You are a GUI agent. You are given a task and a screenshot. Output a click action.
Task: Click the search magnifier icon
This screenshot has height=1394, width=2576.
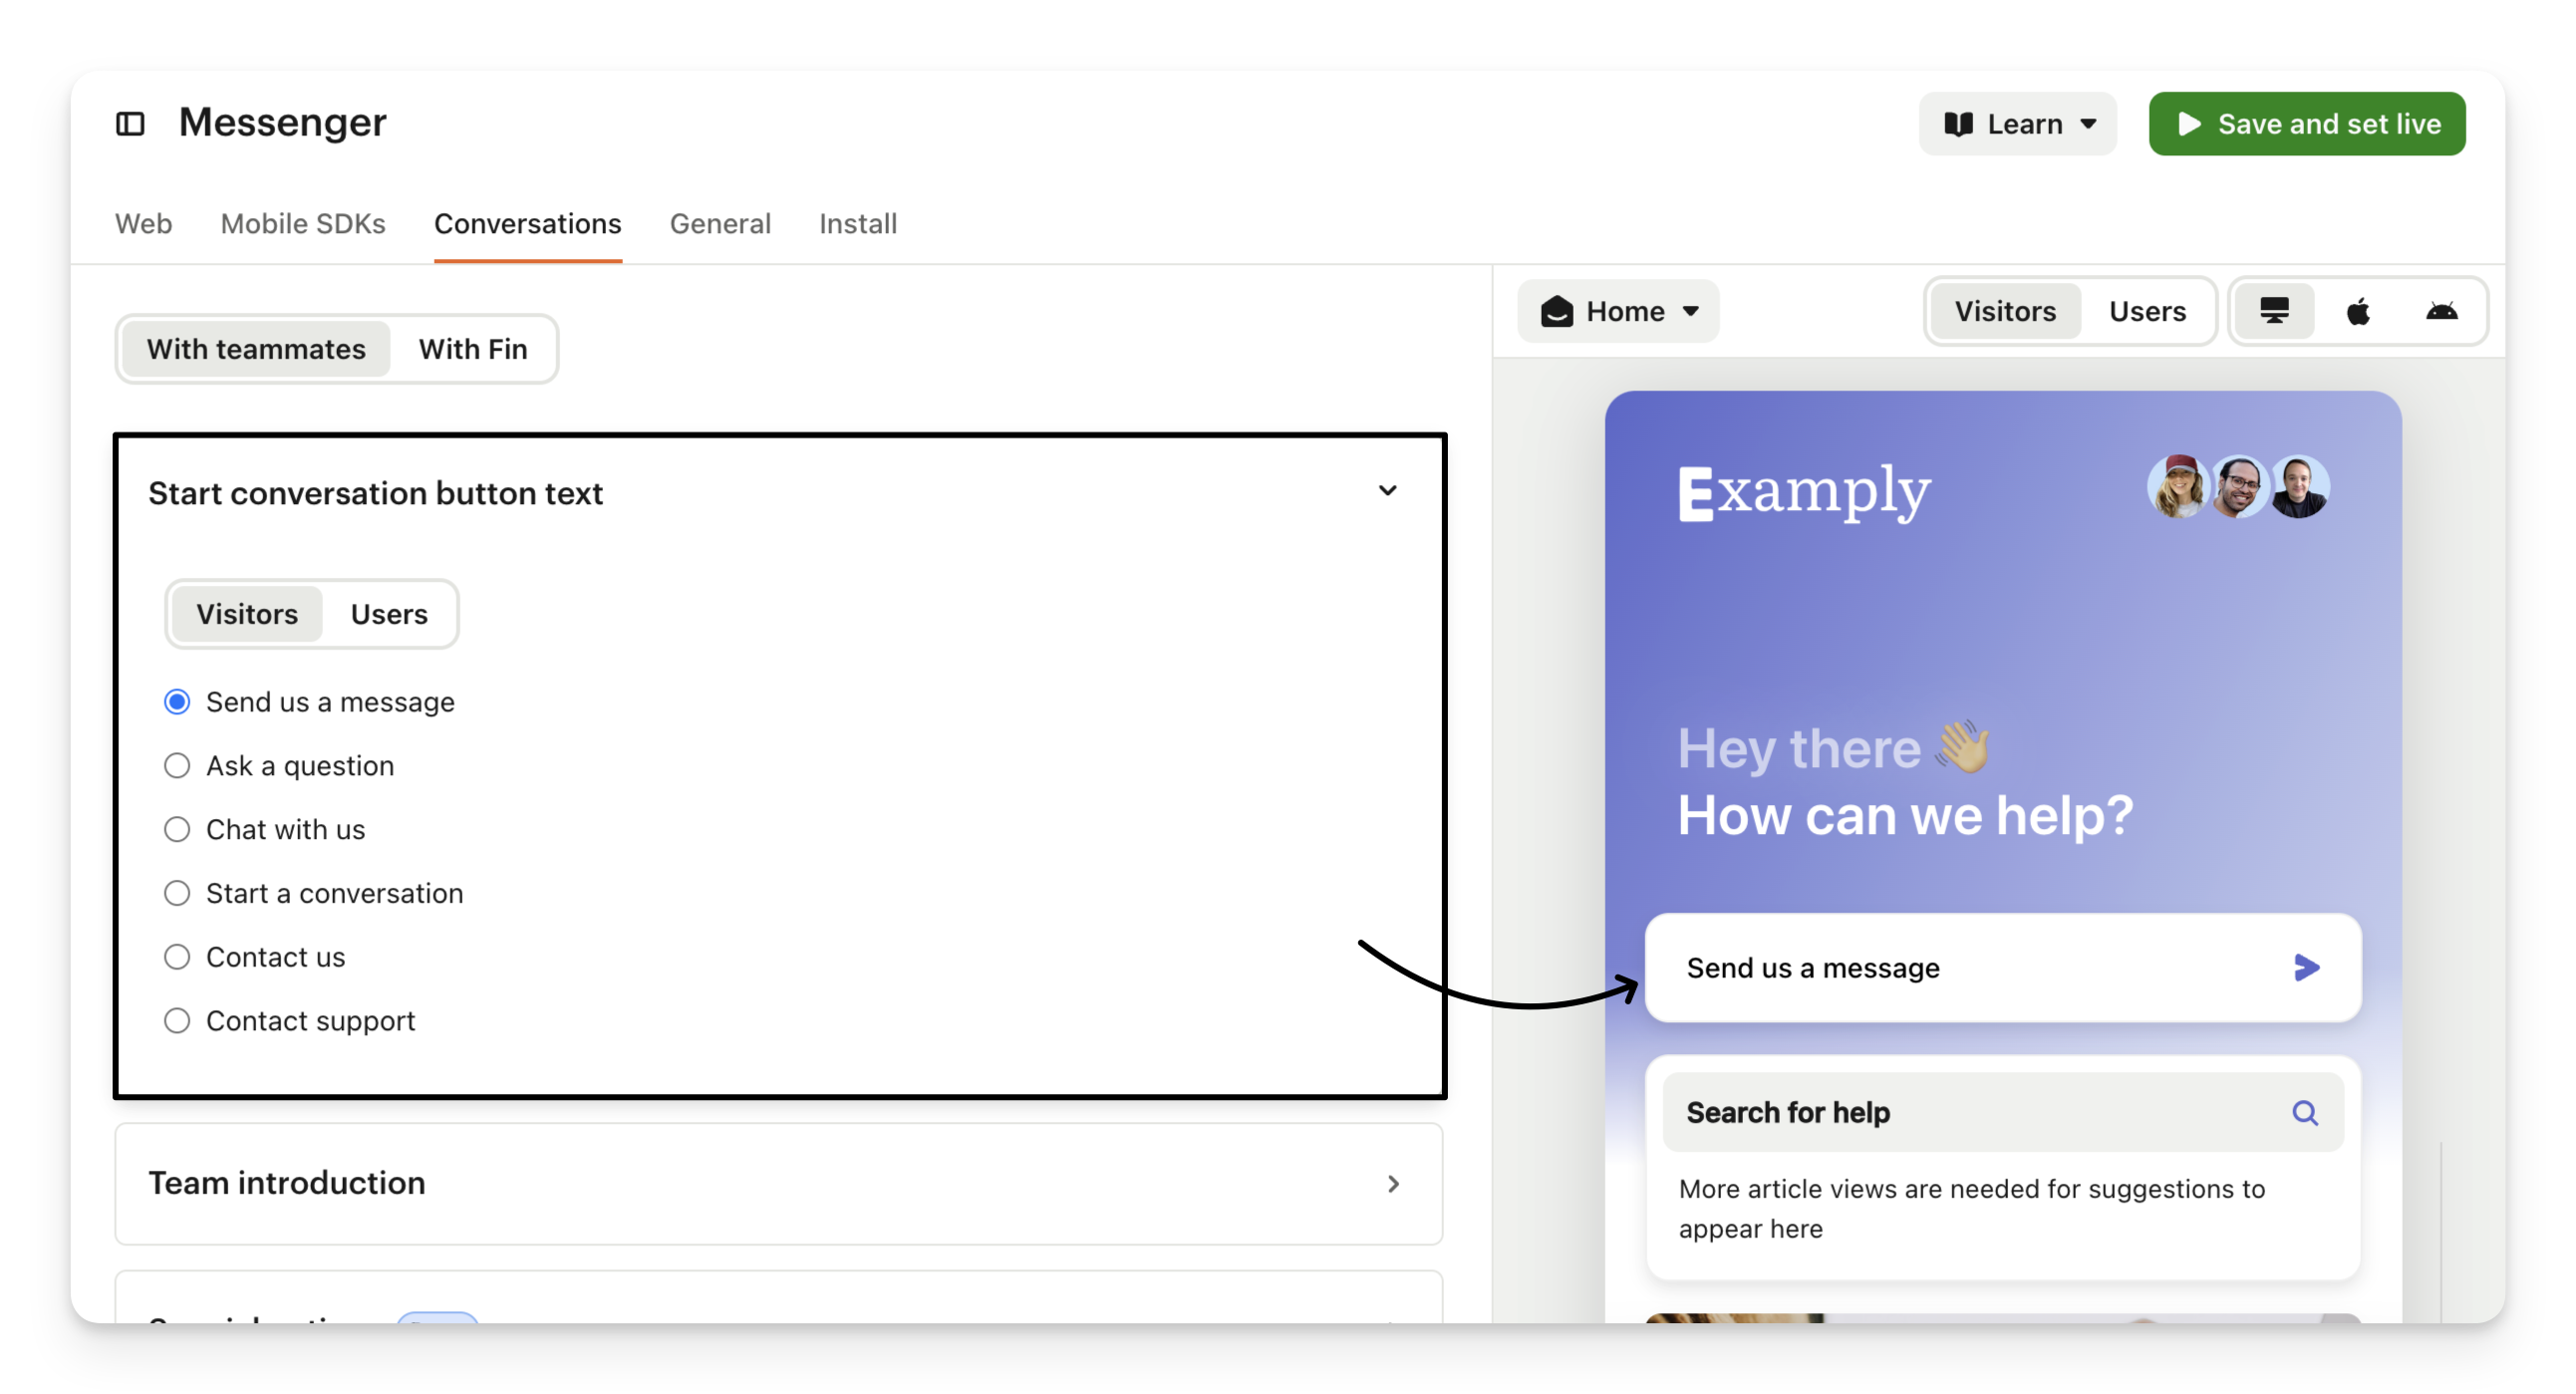click(2305, 1112)
